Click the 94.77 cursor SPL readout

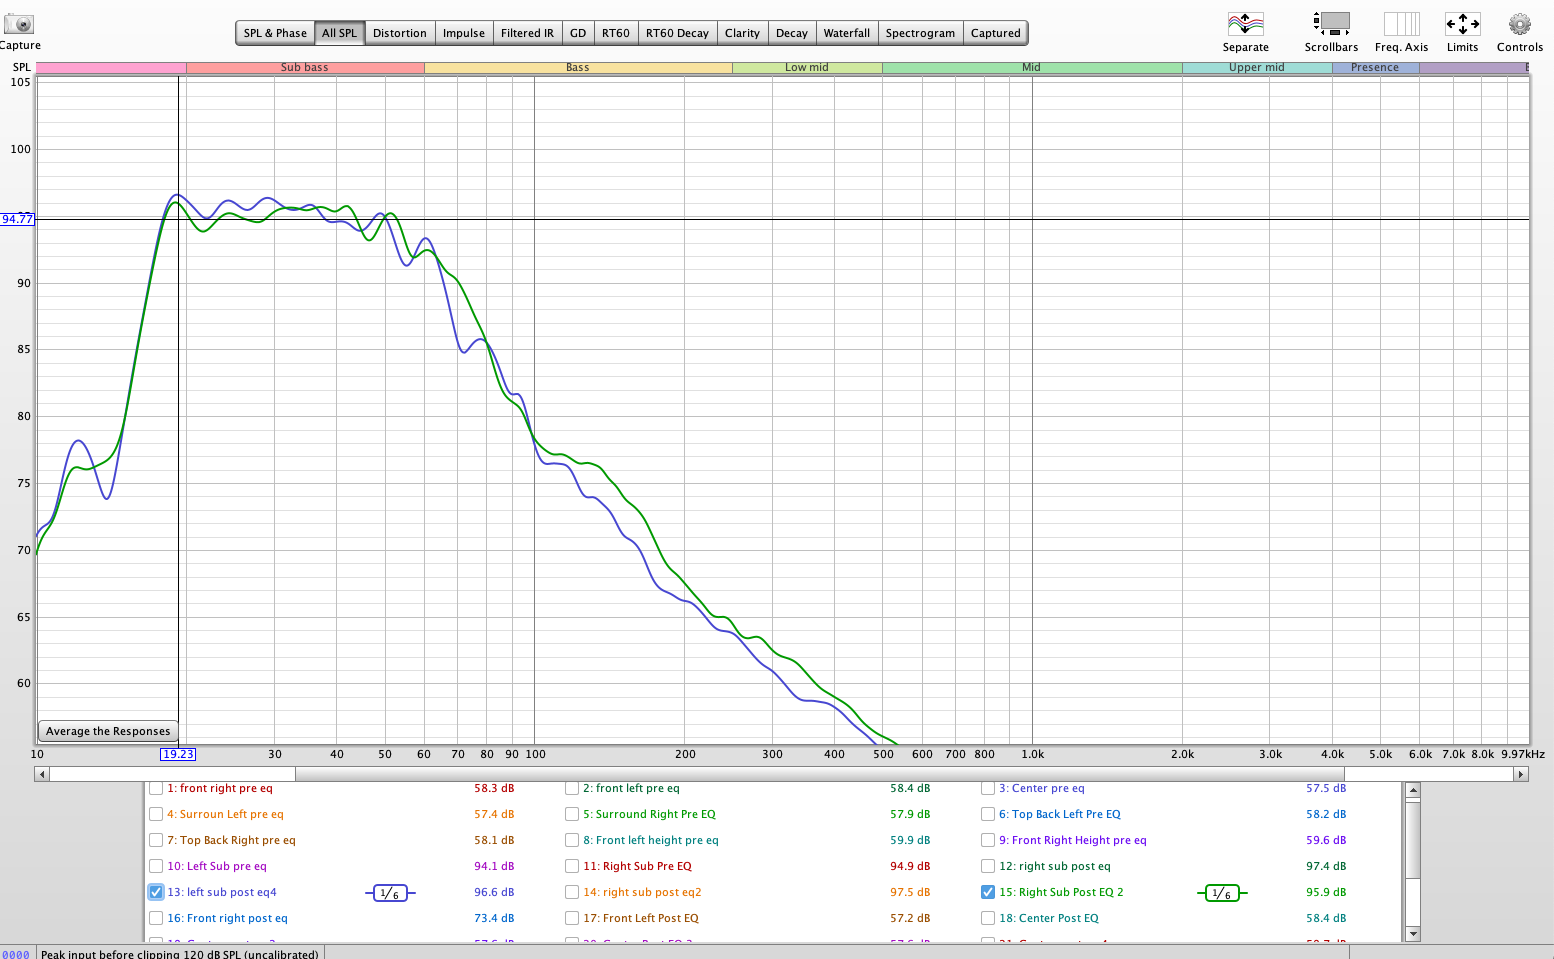coord(17,219)
